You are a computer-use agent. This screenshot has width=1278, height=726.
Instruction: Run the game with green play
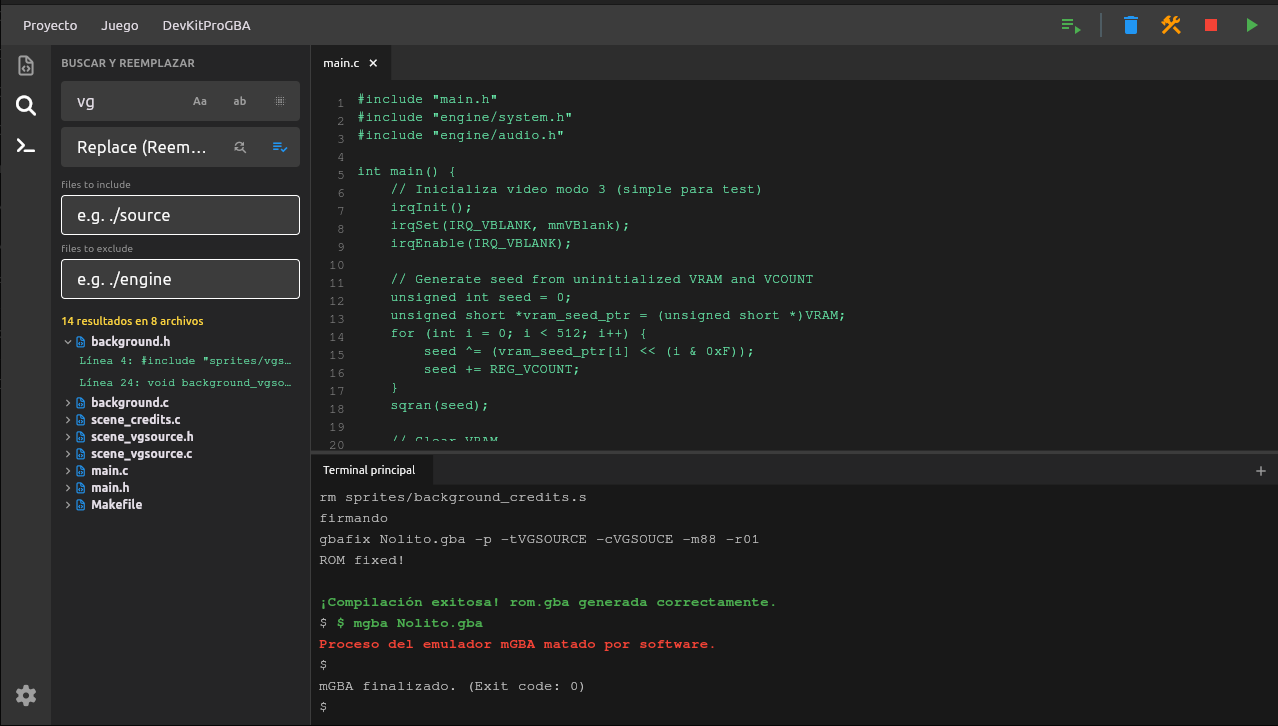click(x=1252, y=25)
